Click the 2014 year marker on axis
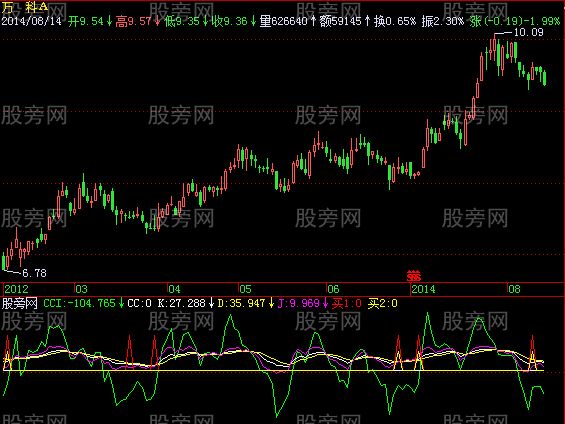Viewport: 565px width, 424px height. pyautogui.click(x=423, y=289)
